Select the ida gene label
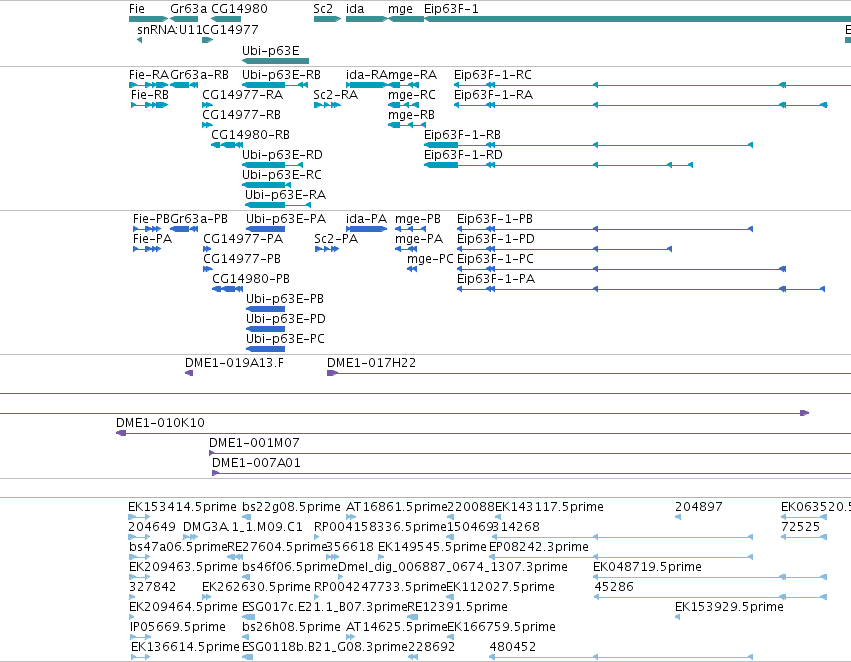 pos(355,9)
